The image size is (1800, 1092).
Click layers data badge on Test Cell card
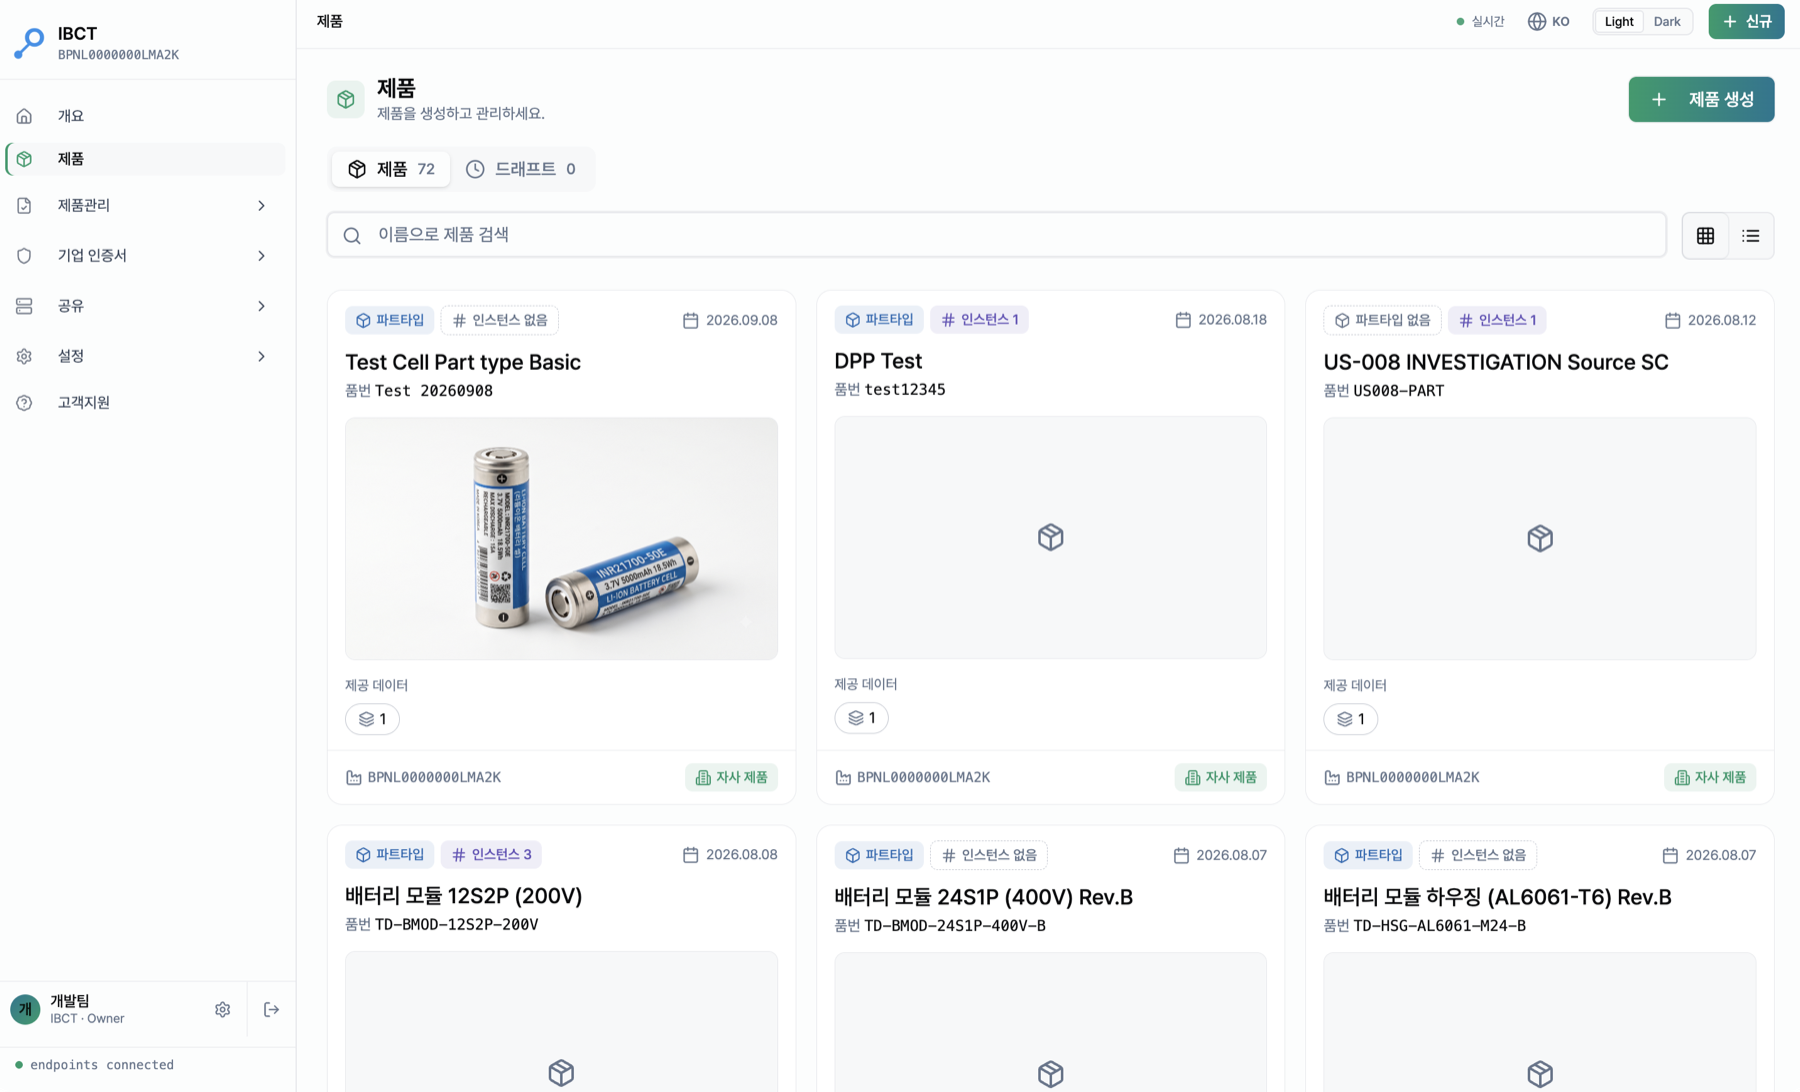tap(372, 719)
